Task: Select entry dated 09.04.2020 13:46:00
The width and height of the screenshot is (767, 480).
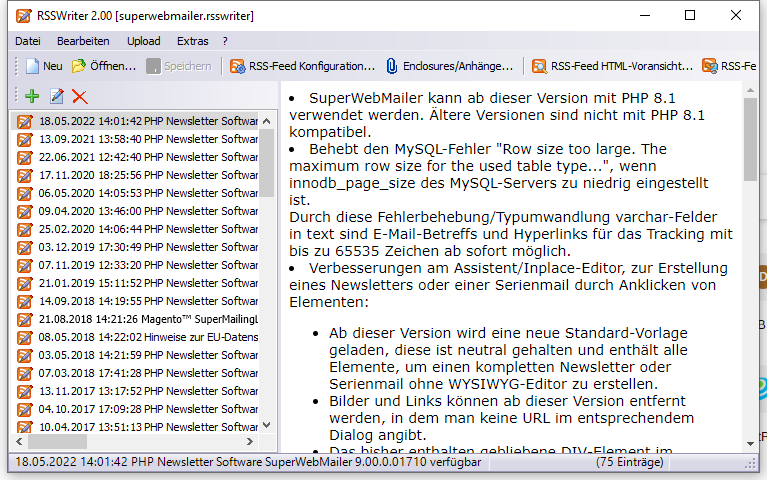Action: [x=136, y=211]
